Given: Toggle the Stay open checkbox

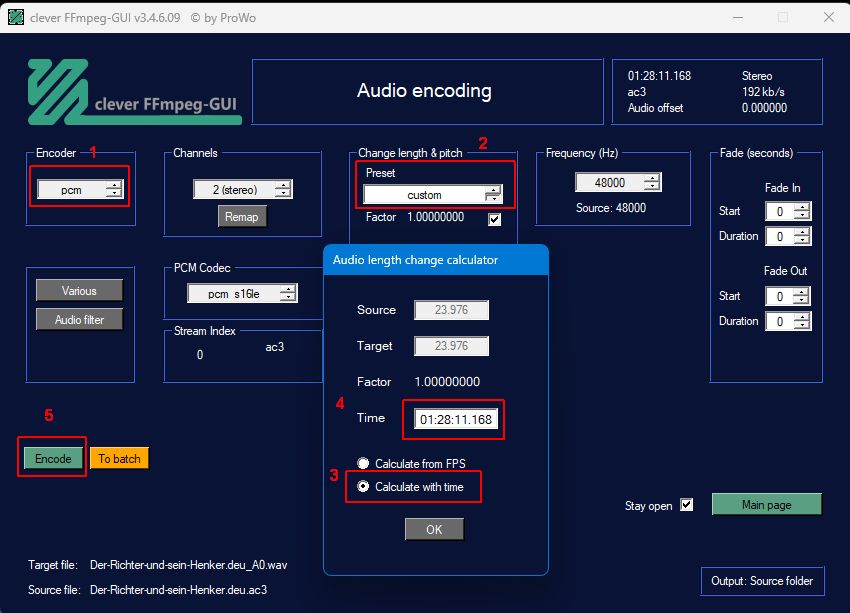Looking at the screenshot, I should click(x=686, y=505).
